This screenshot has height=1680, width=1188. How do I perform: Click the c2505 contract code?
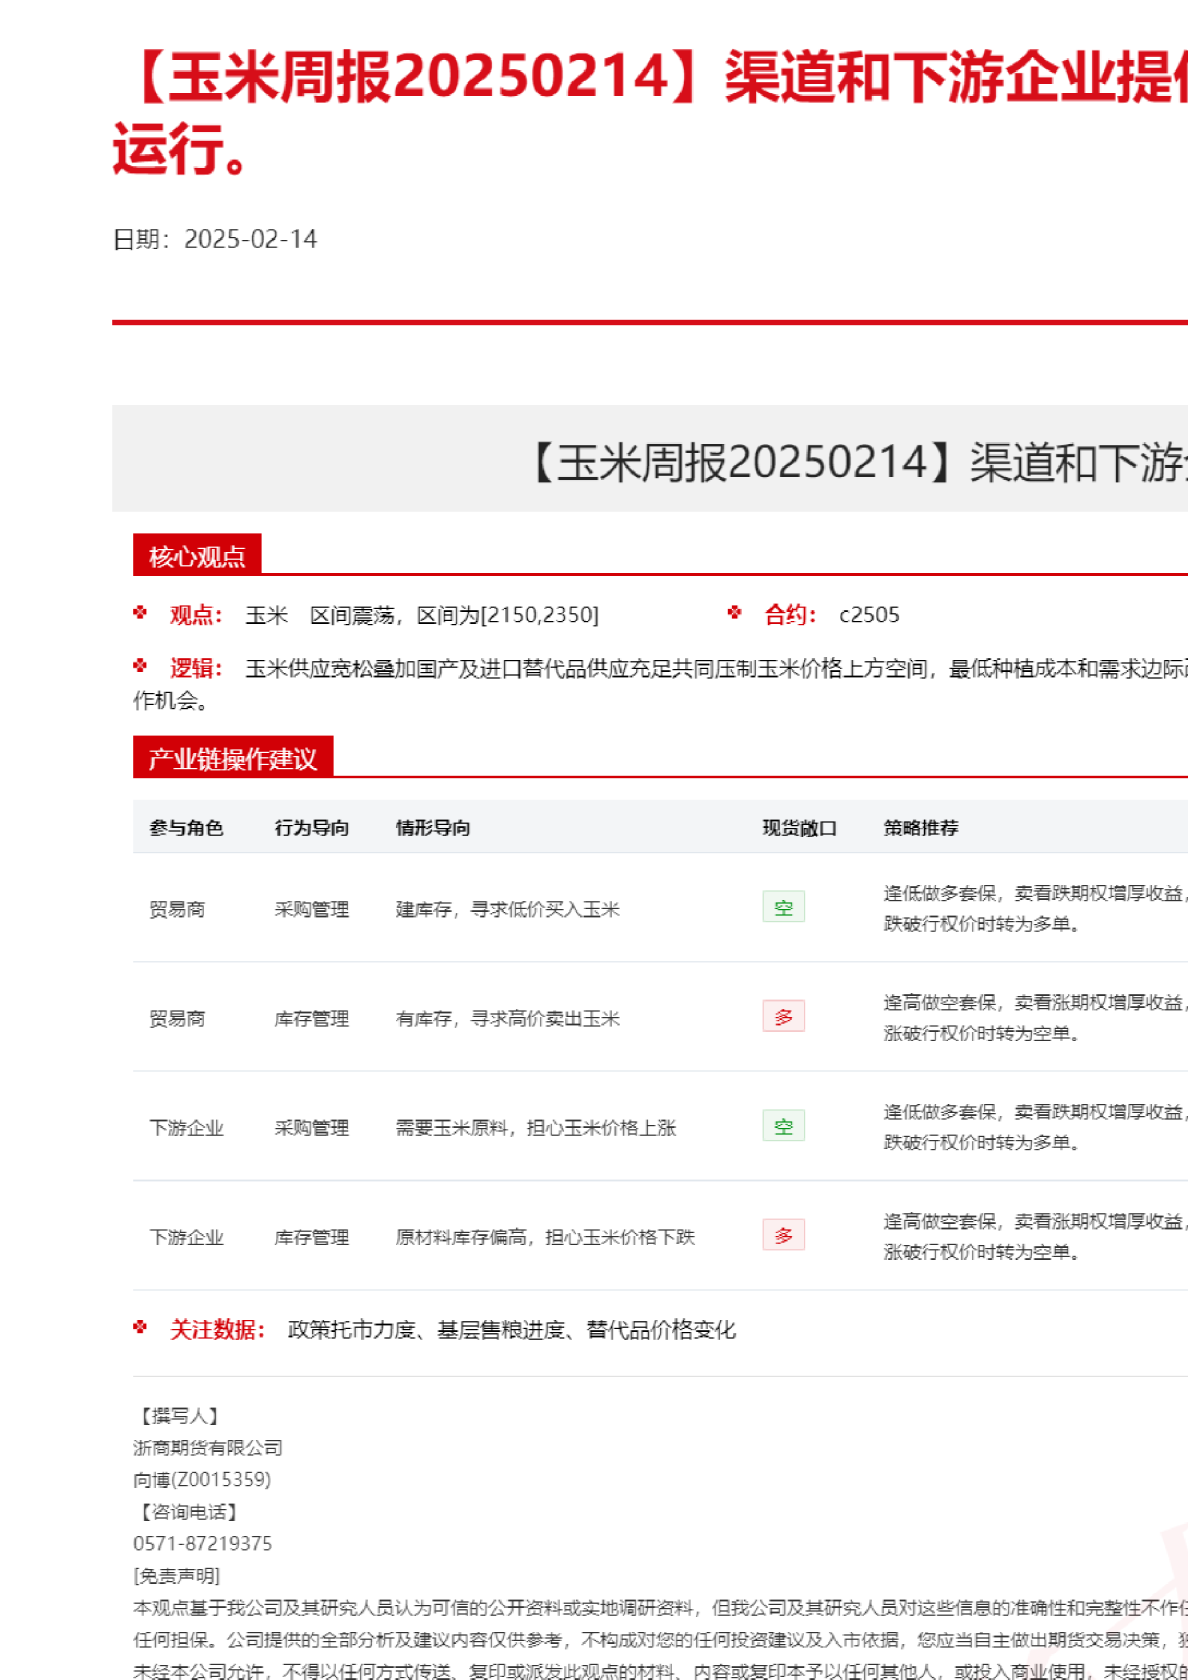click(869, 615)
